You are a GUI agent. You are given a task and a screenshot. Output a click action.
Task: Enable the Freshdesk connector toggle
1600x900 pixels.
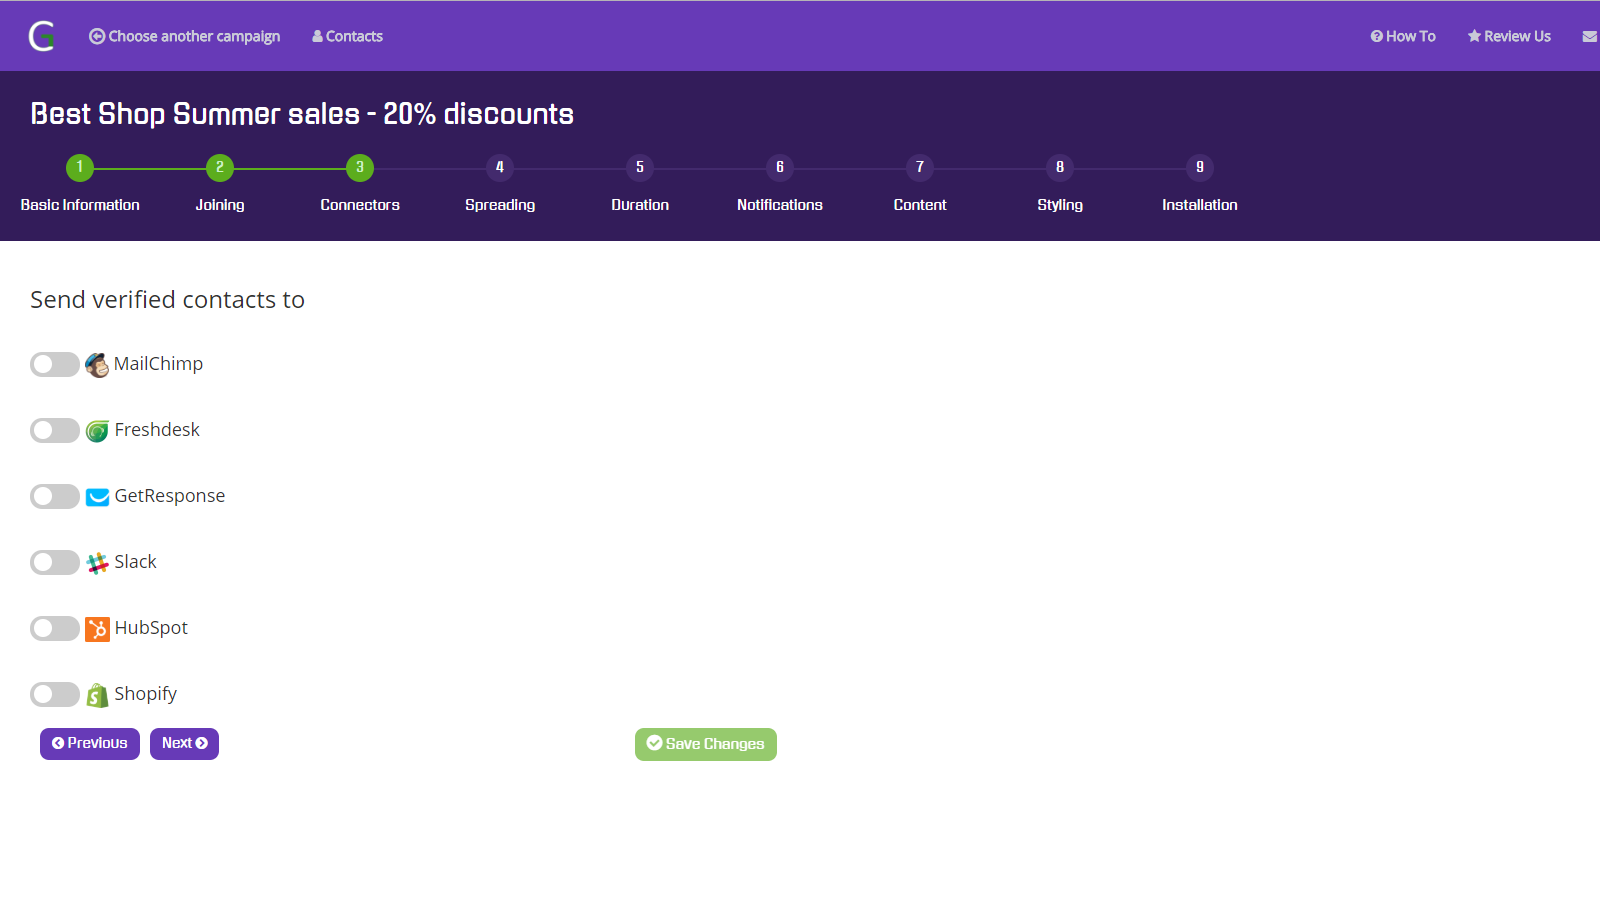coord(55,430)
